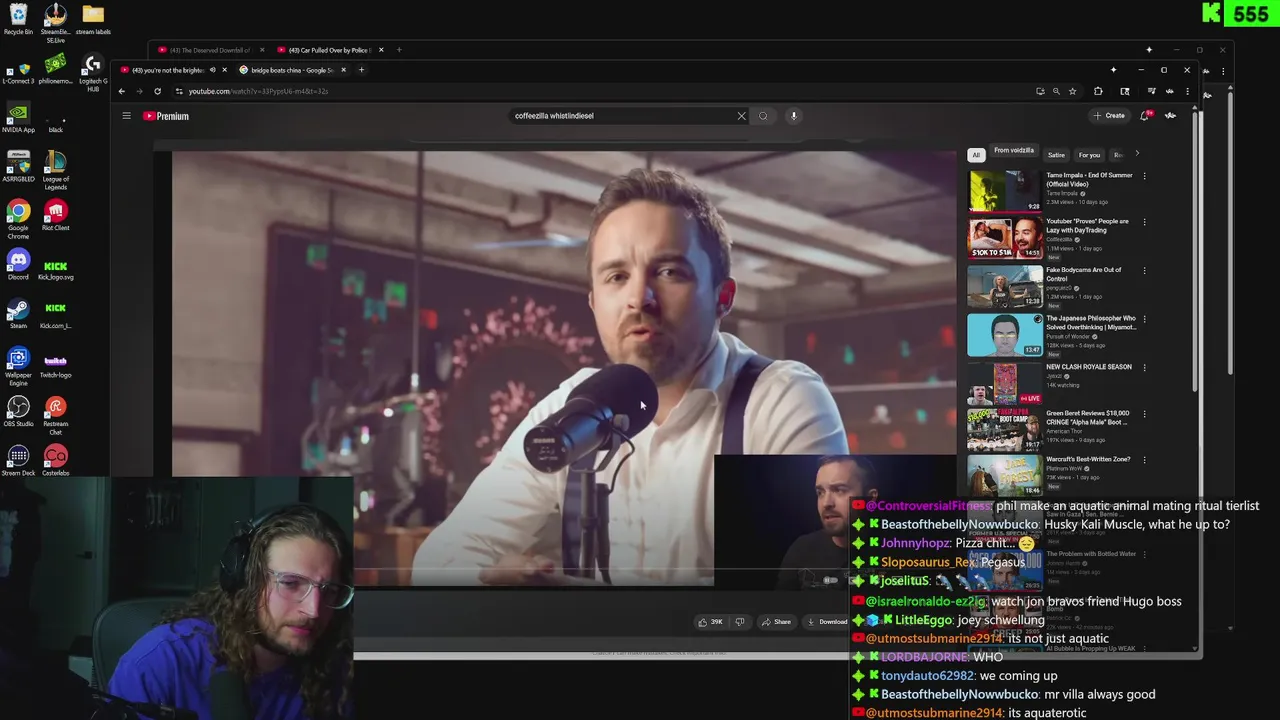Launch Wallpaper Engine shortcut
Screen dimensions: 1280x720
pyautogui.click(x=18, y=367)
